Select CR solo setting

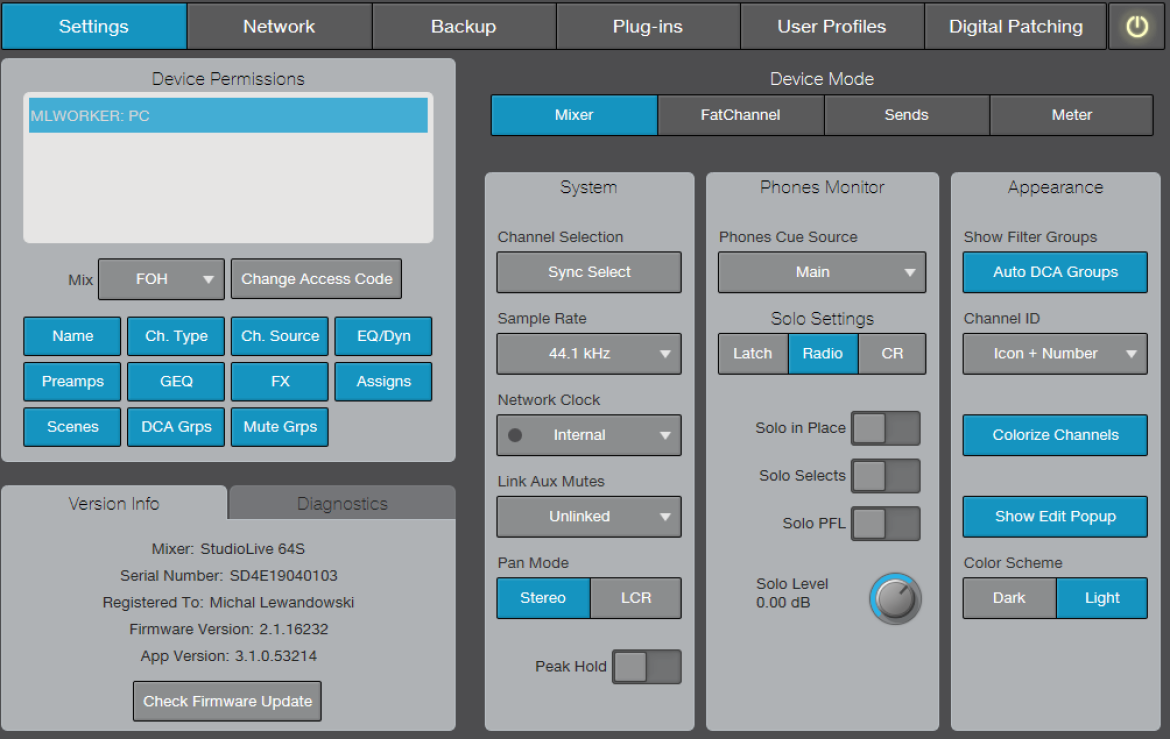pos(892,354)
